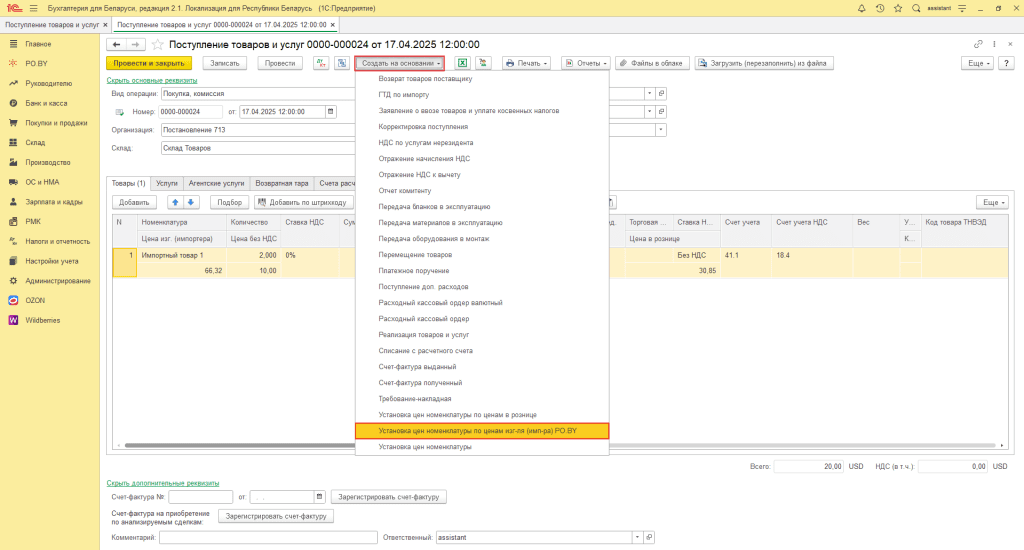
Task: Move row down with blue arrow
Action: pos(191,202)
